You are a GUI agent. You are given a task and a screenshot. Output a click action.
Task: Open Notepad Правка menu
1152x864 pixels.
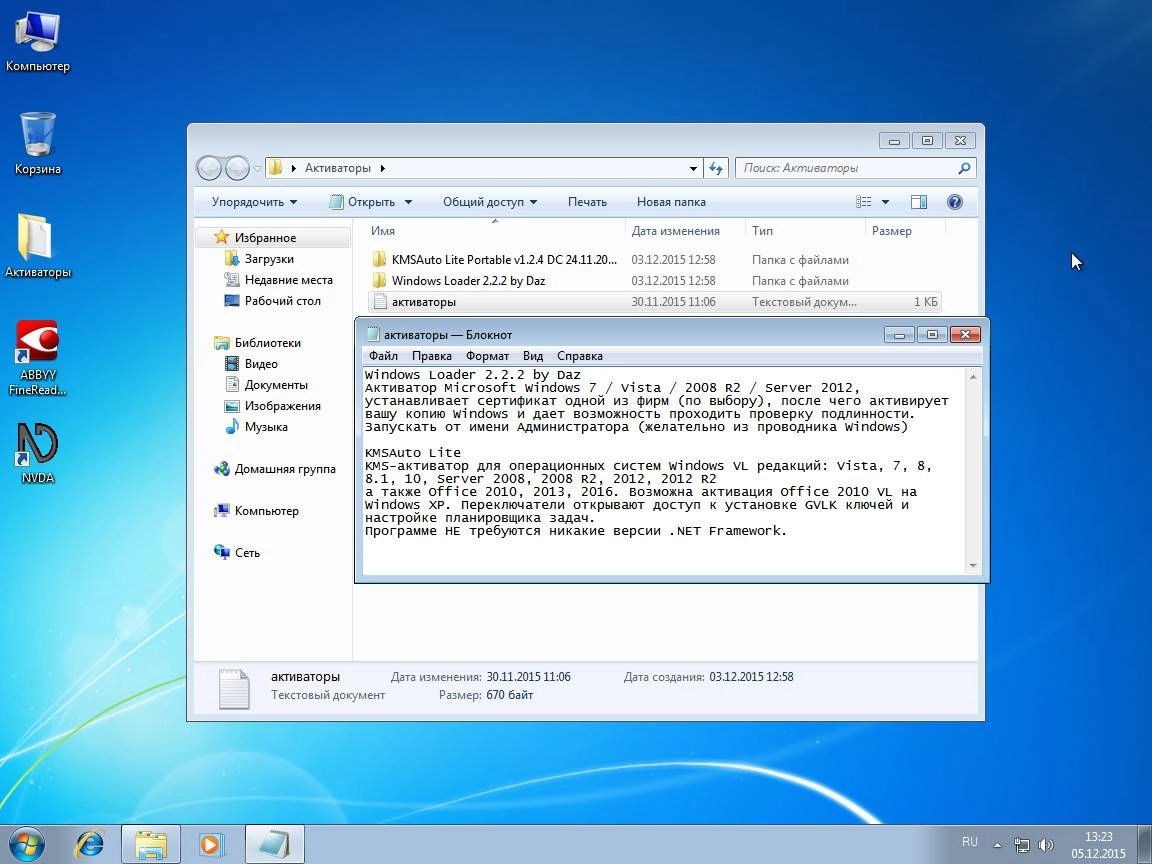(x=431, y=356)
